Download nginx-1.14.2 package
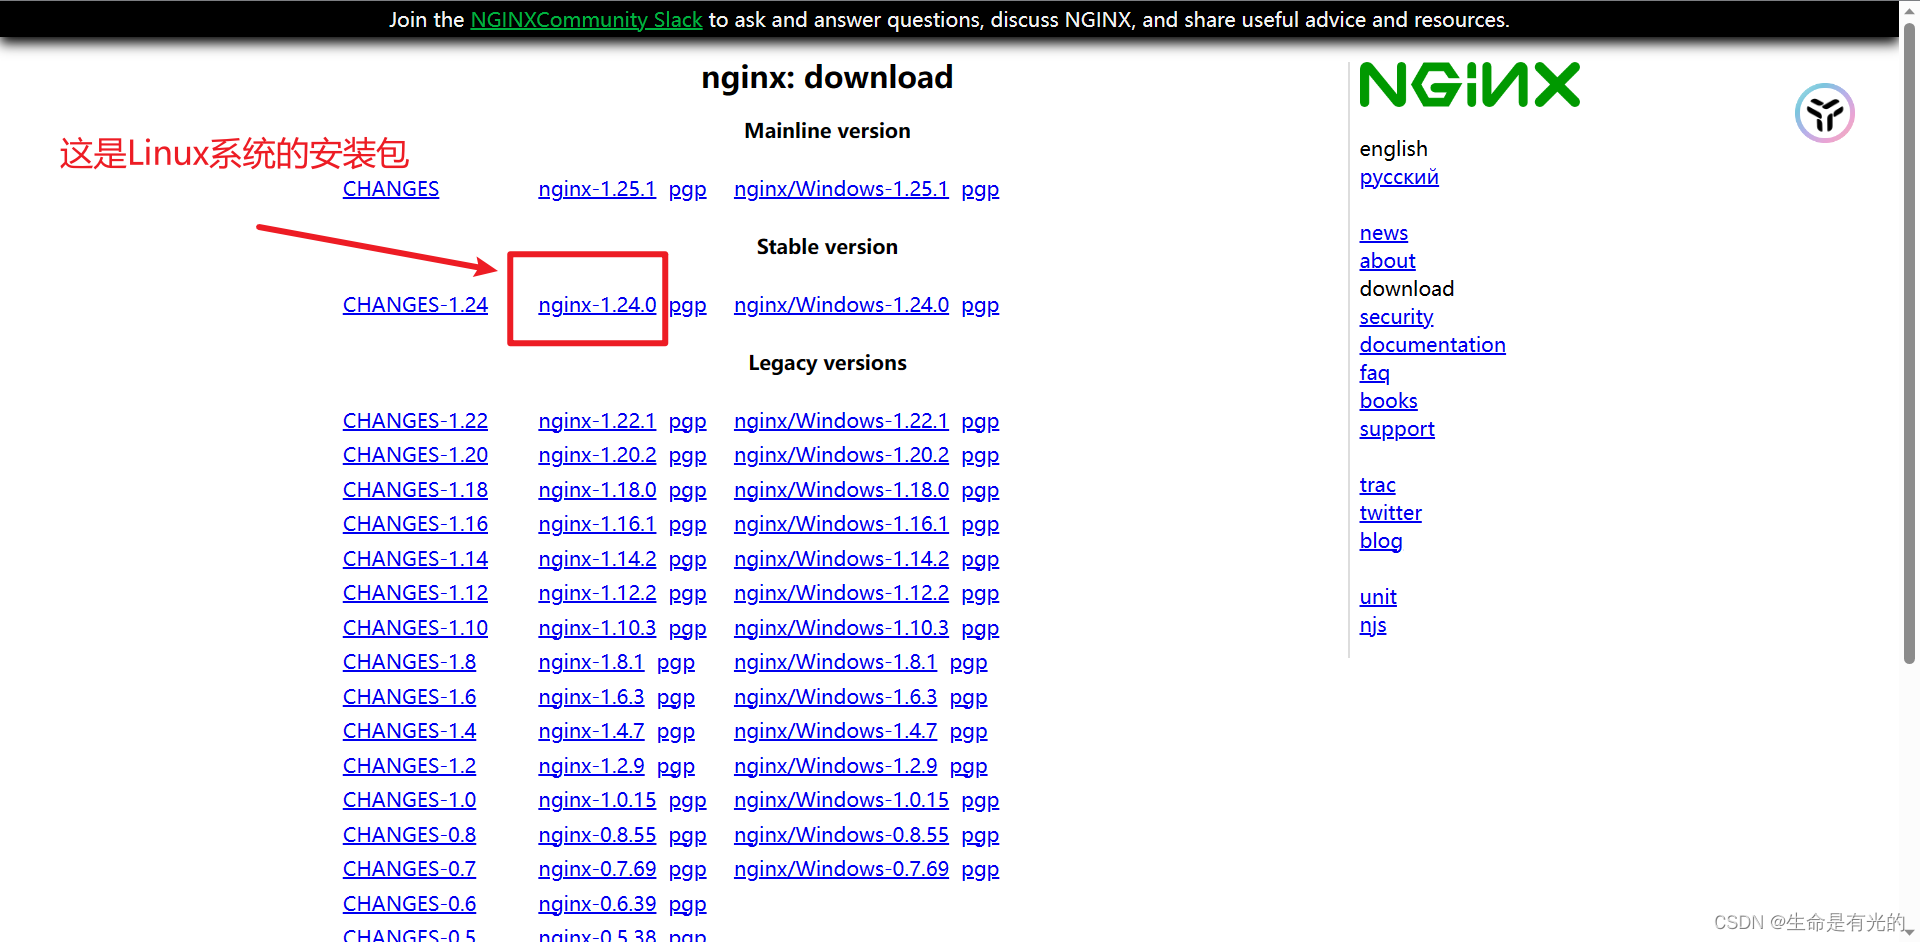This screenshot has height=942, width=1920. click(597, 559)
